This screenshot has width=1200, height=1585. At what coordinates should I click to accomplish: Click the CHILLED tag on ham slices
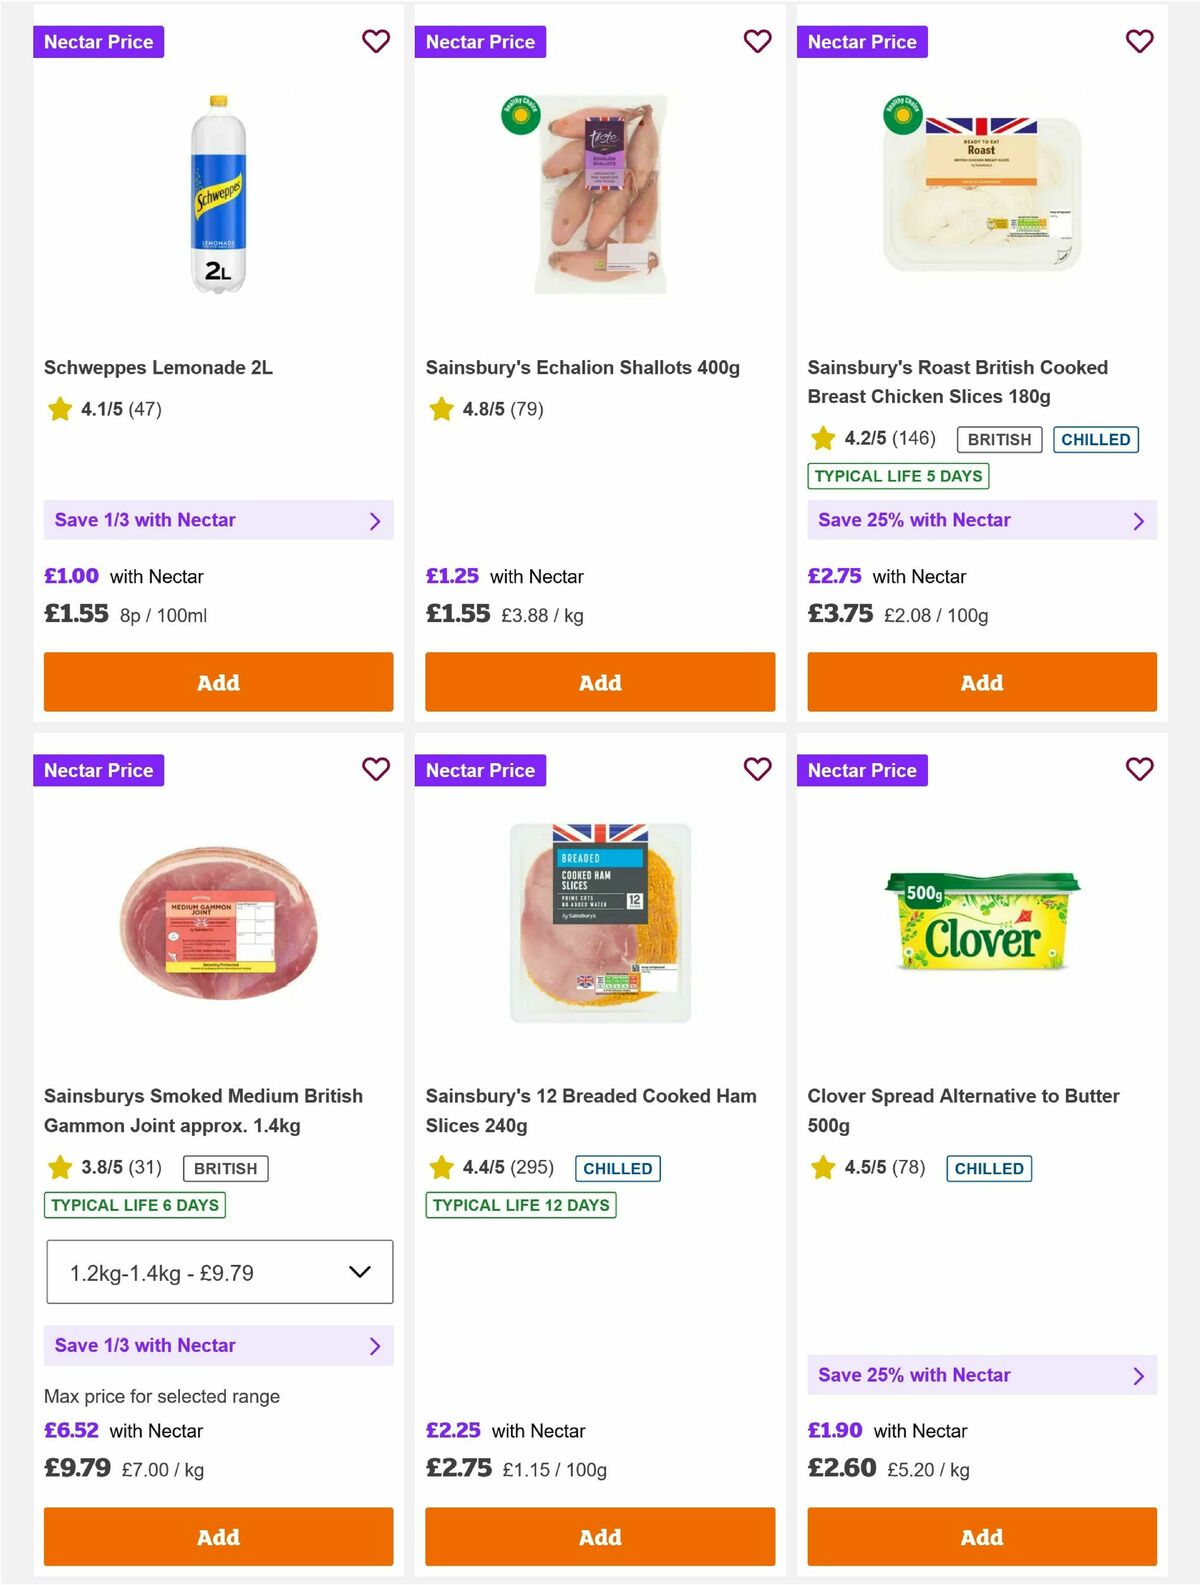click(x=618, y=1167)
